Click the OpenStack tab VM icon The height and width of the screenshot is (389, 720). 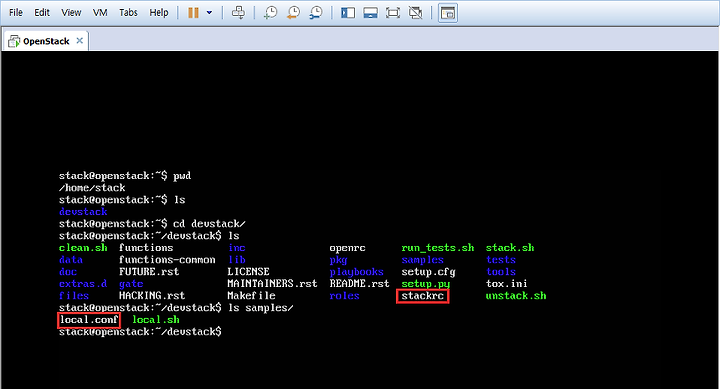coord(14,41)
